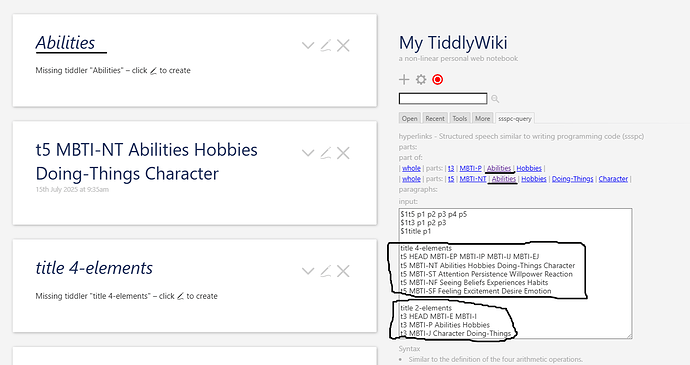
Task: Focus the sidebar search input field
Action: click(x=443, y=99)
